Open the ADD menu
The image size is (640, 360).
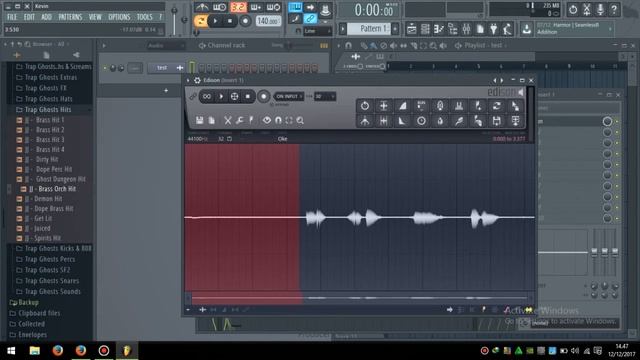click(x=46, y=17)
